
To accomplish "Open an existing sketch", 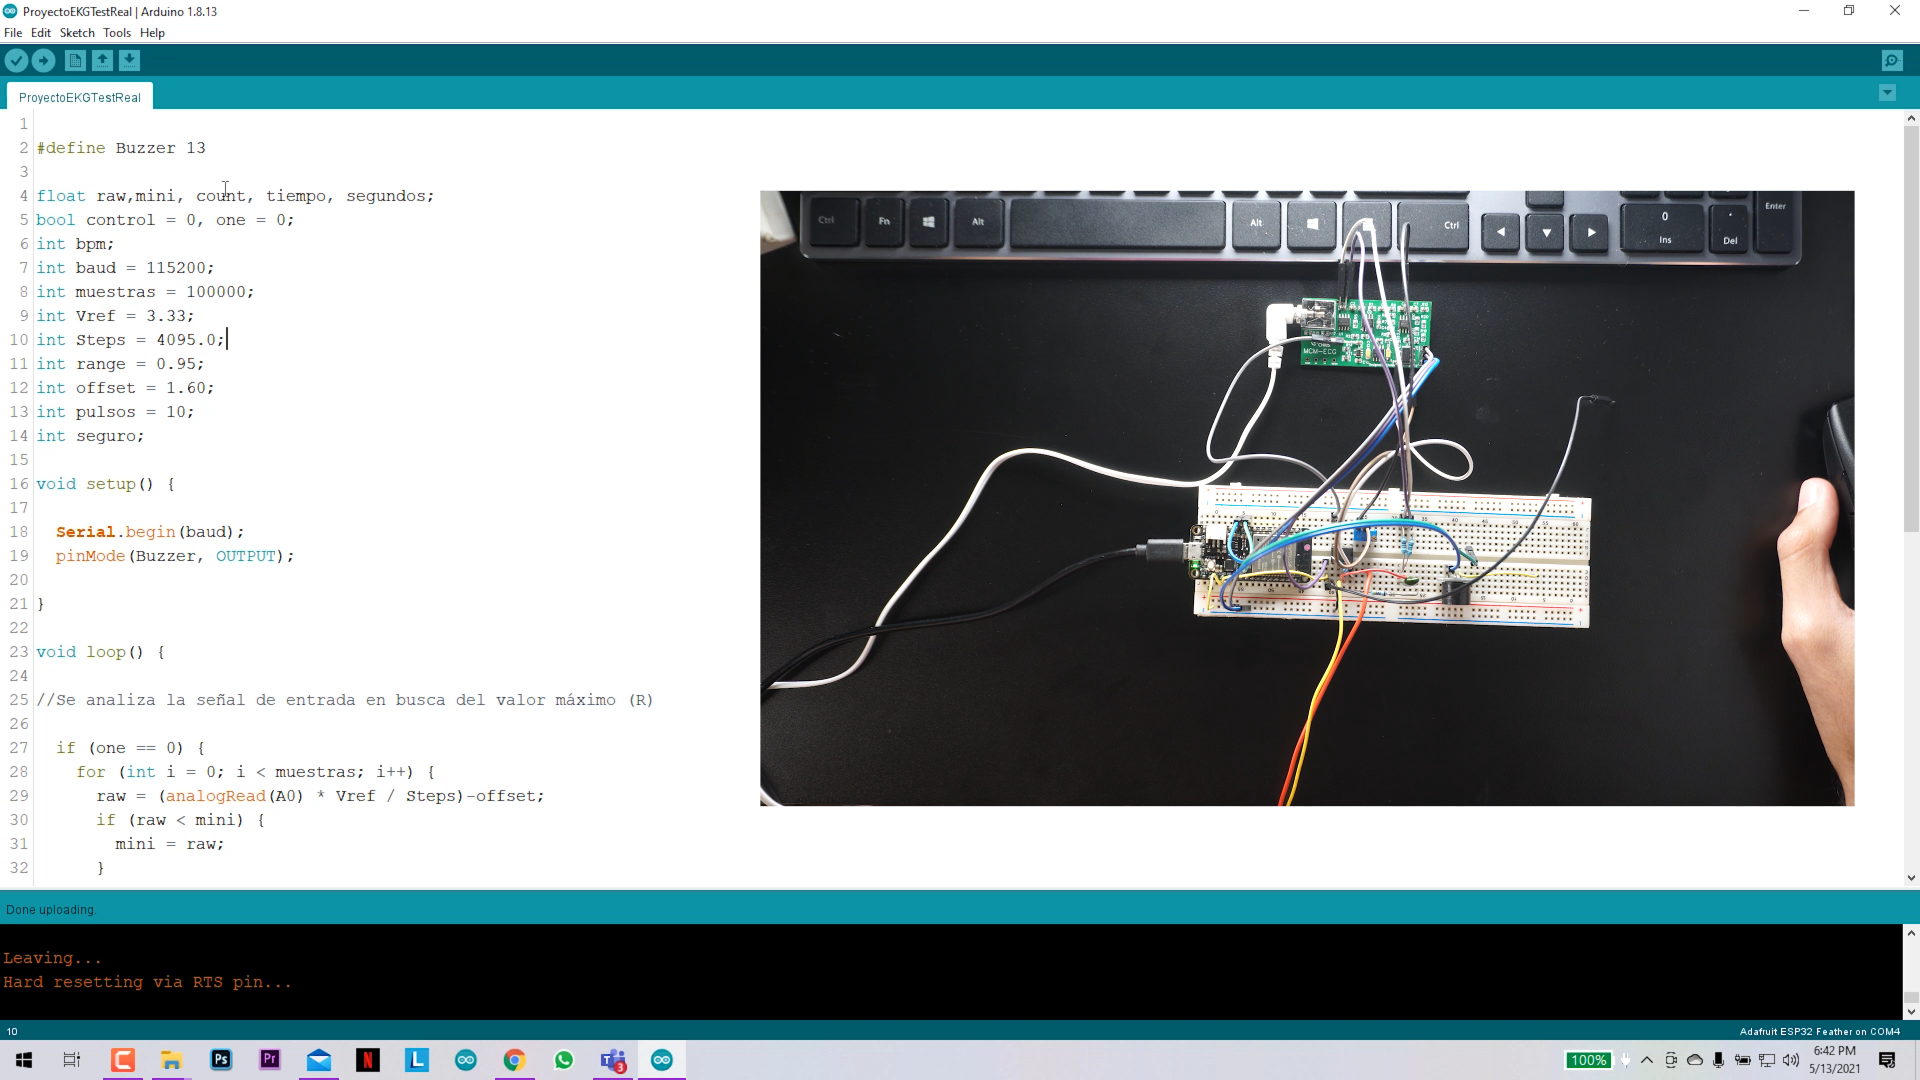I will click(x=103, y=60).
